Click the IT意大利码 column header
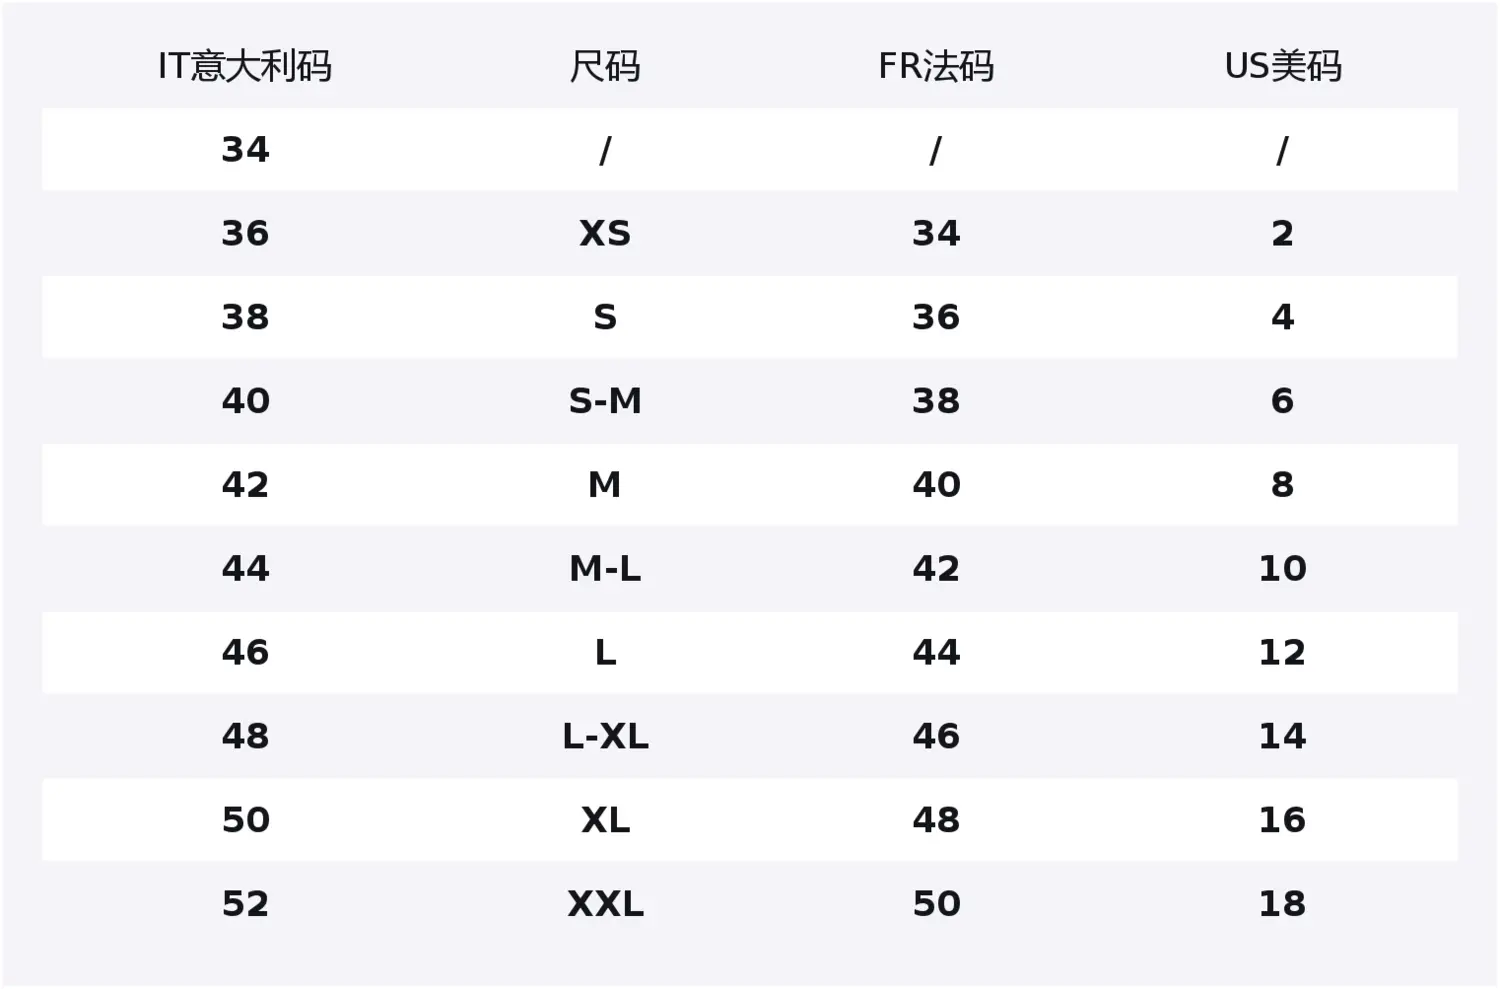Screen dimensions: 1500x989 (245, 66)
